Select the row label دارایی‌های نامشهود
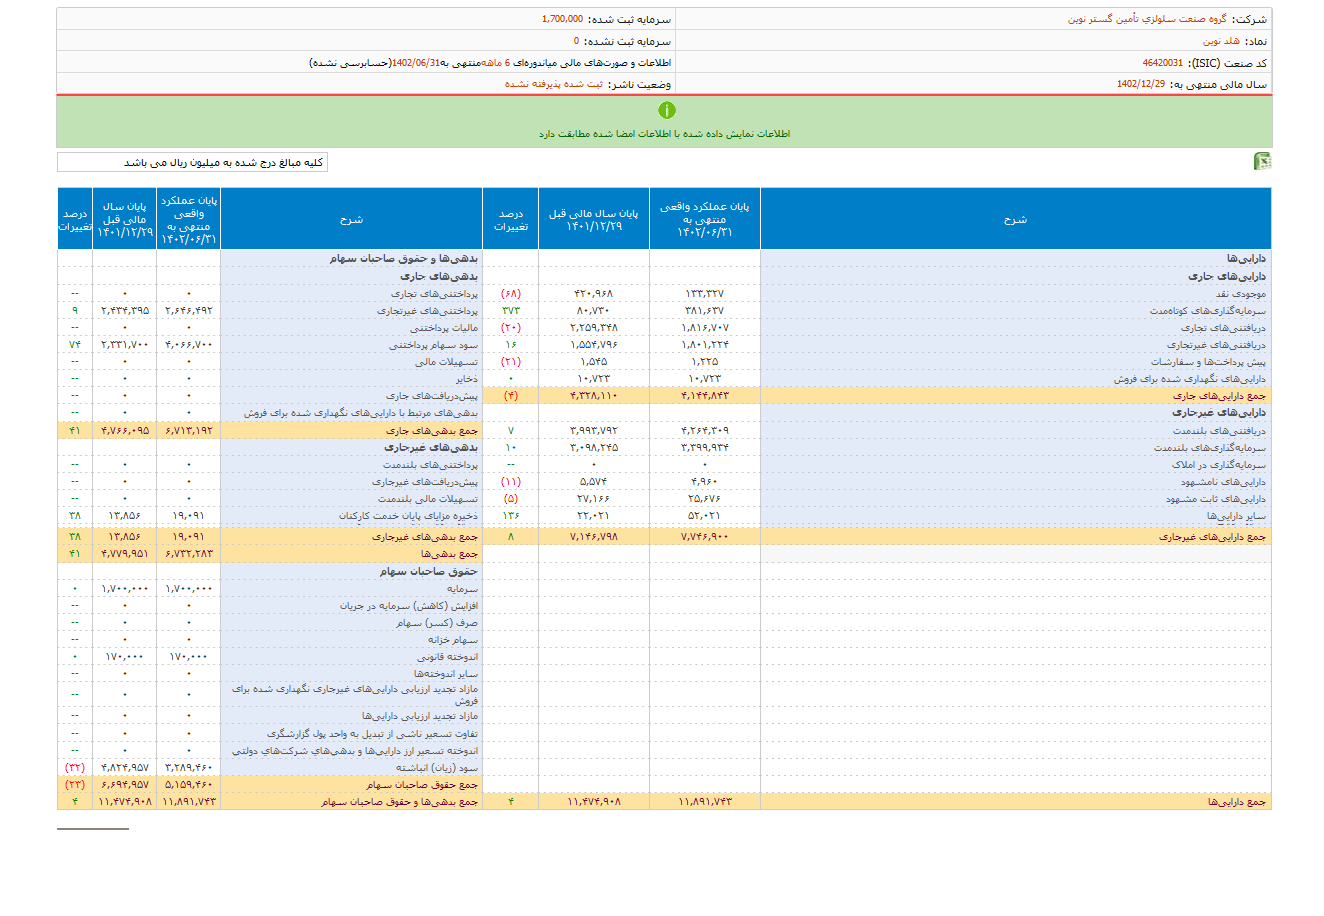Screen dimensions: 1324x916 [x=1224, y=482]
